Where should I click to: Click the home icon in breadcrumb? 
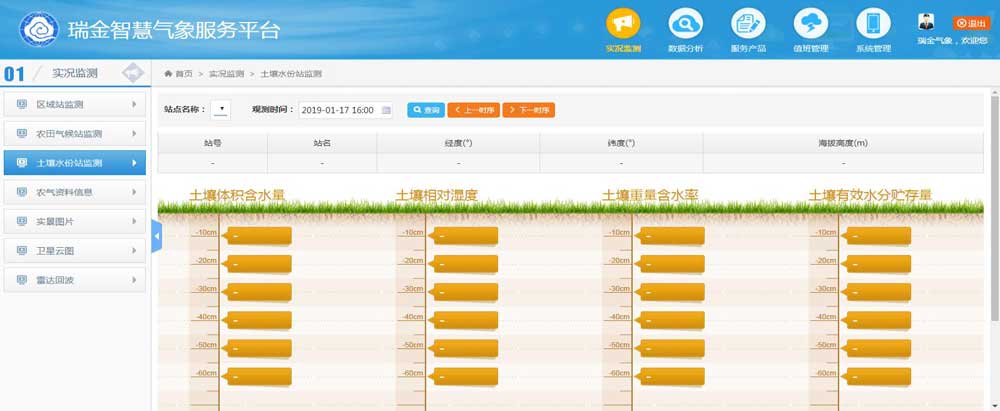[169, 74]
